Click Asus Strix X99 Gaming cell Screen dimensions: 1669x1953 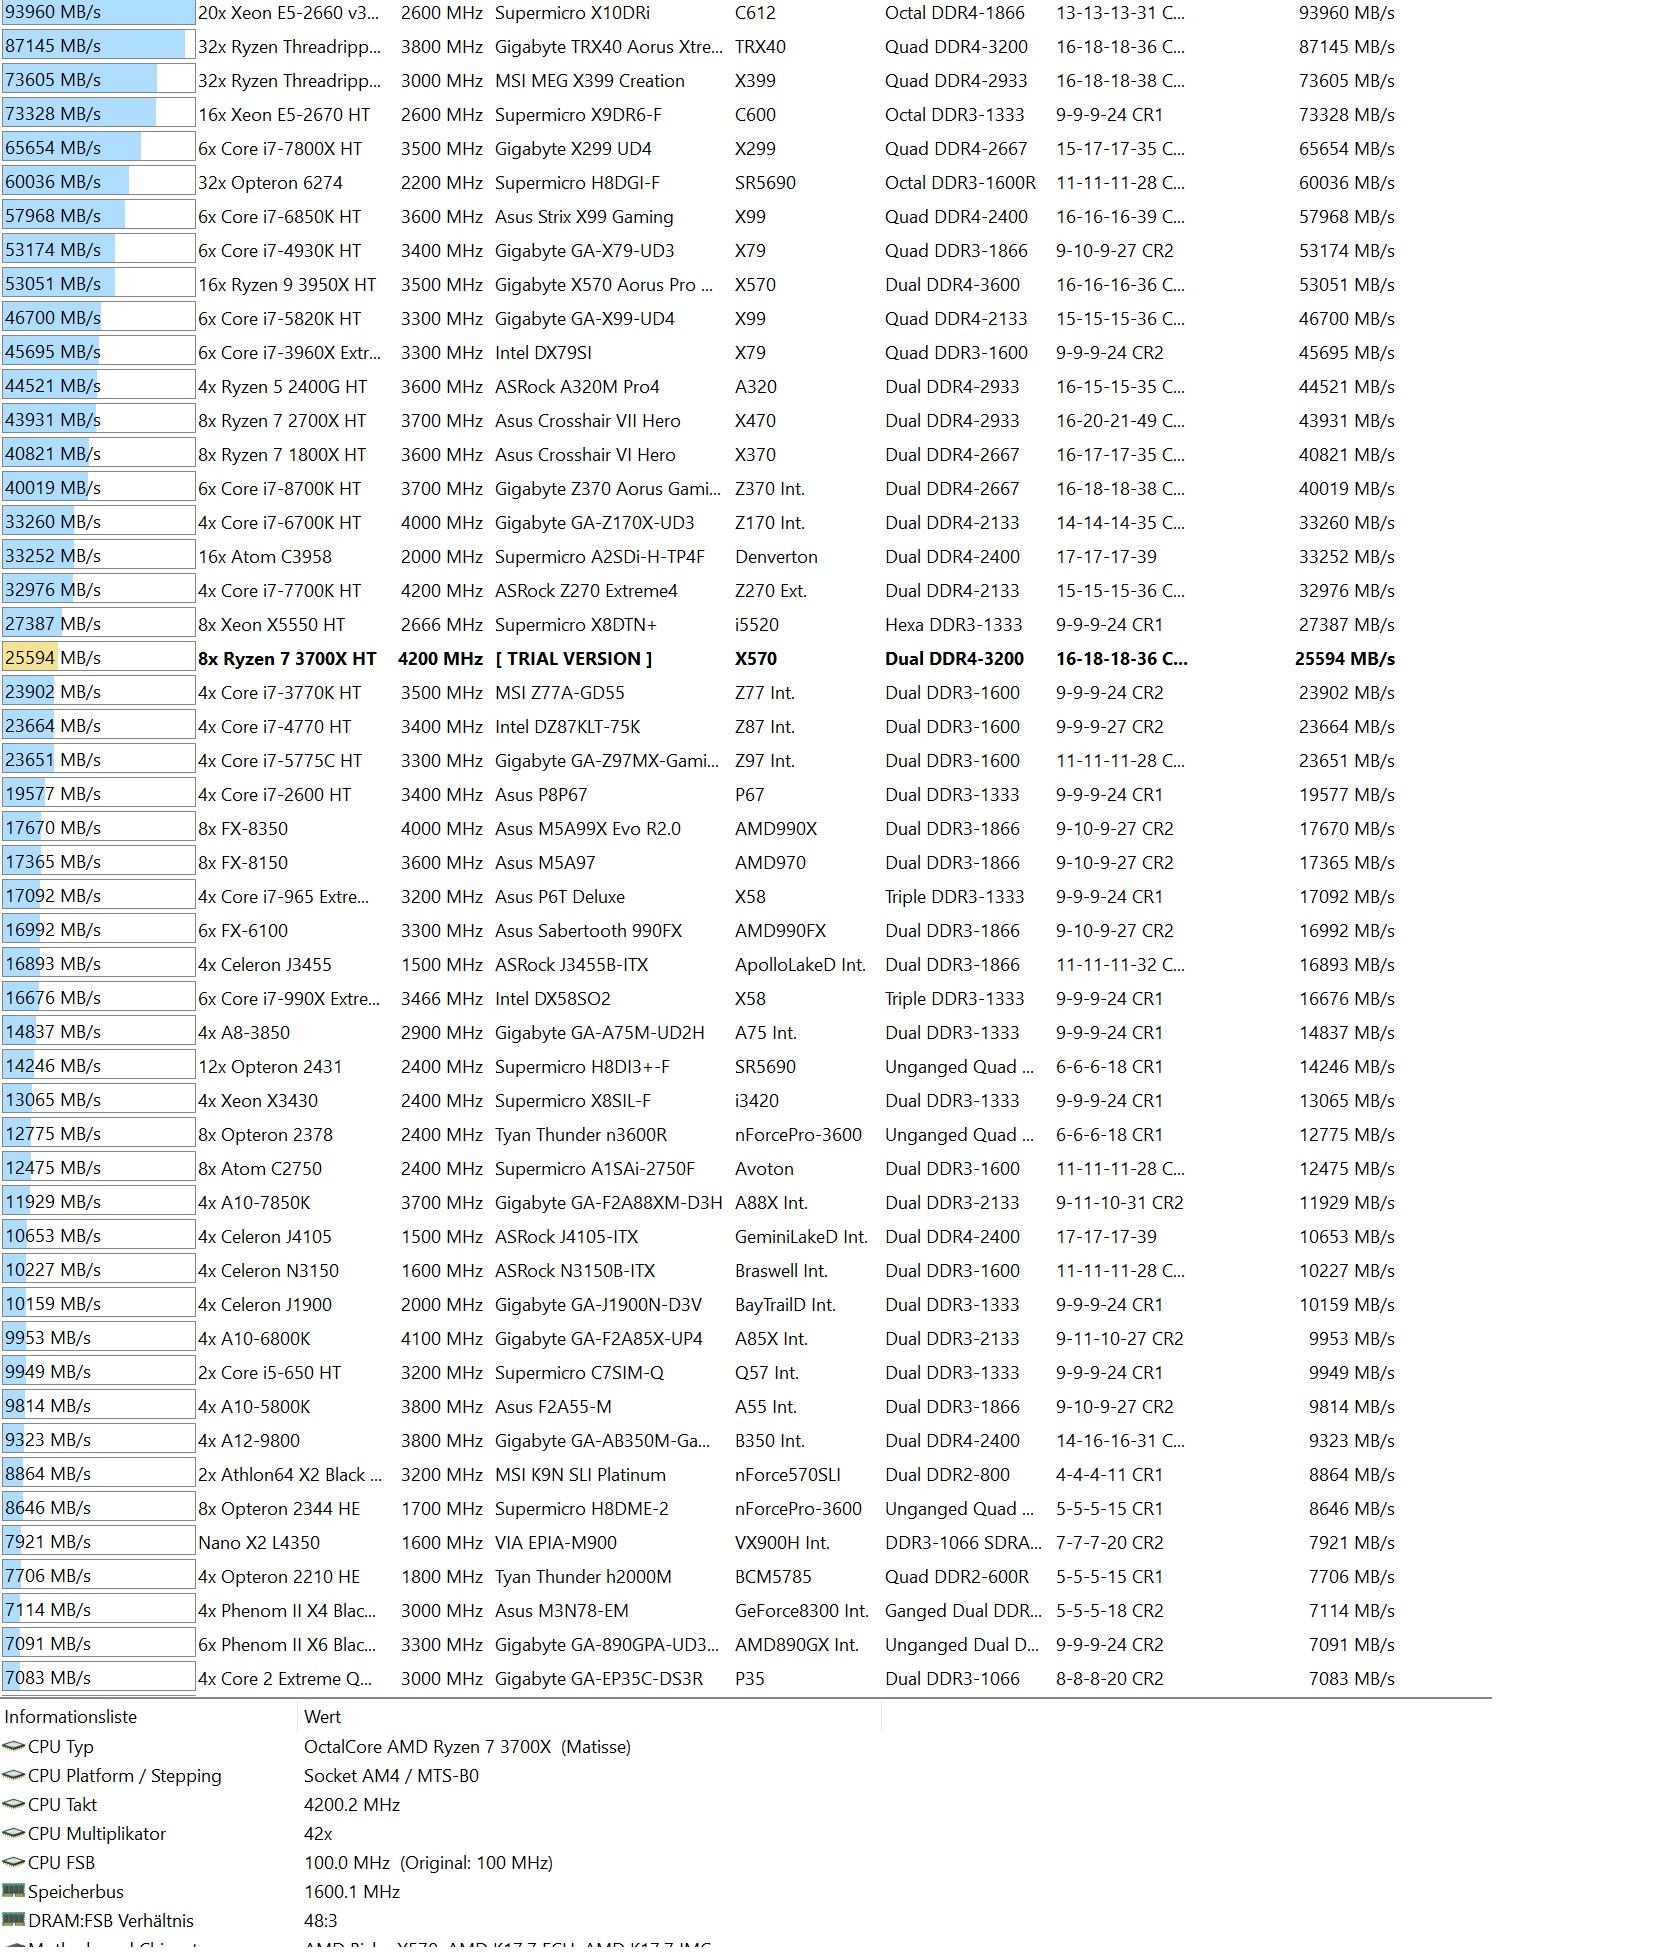pos(584,216)
